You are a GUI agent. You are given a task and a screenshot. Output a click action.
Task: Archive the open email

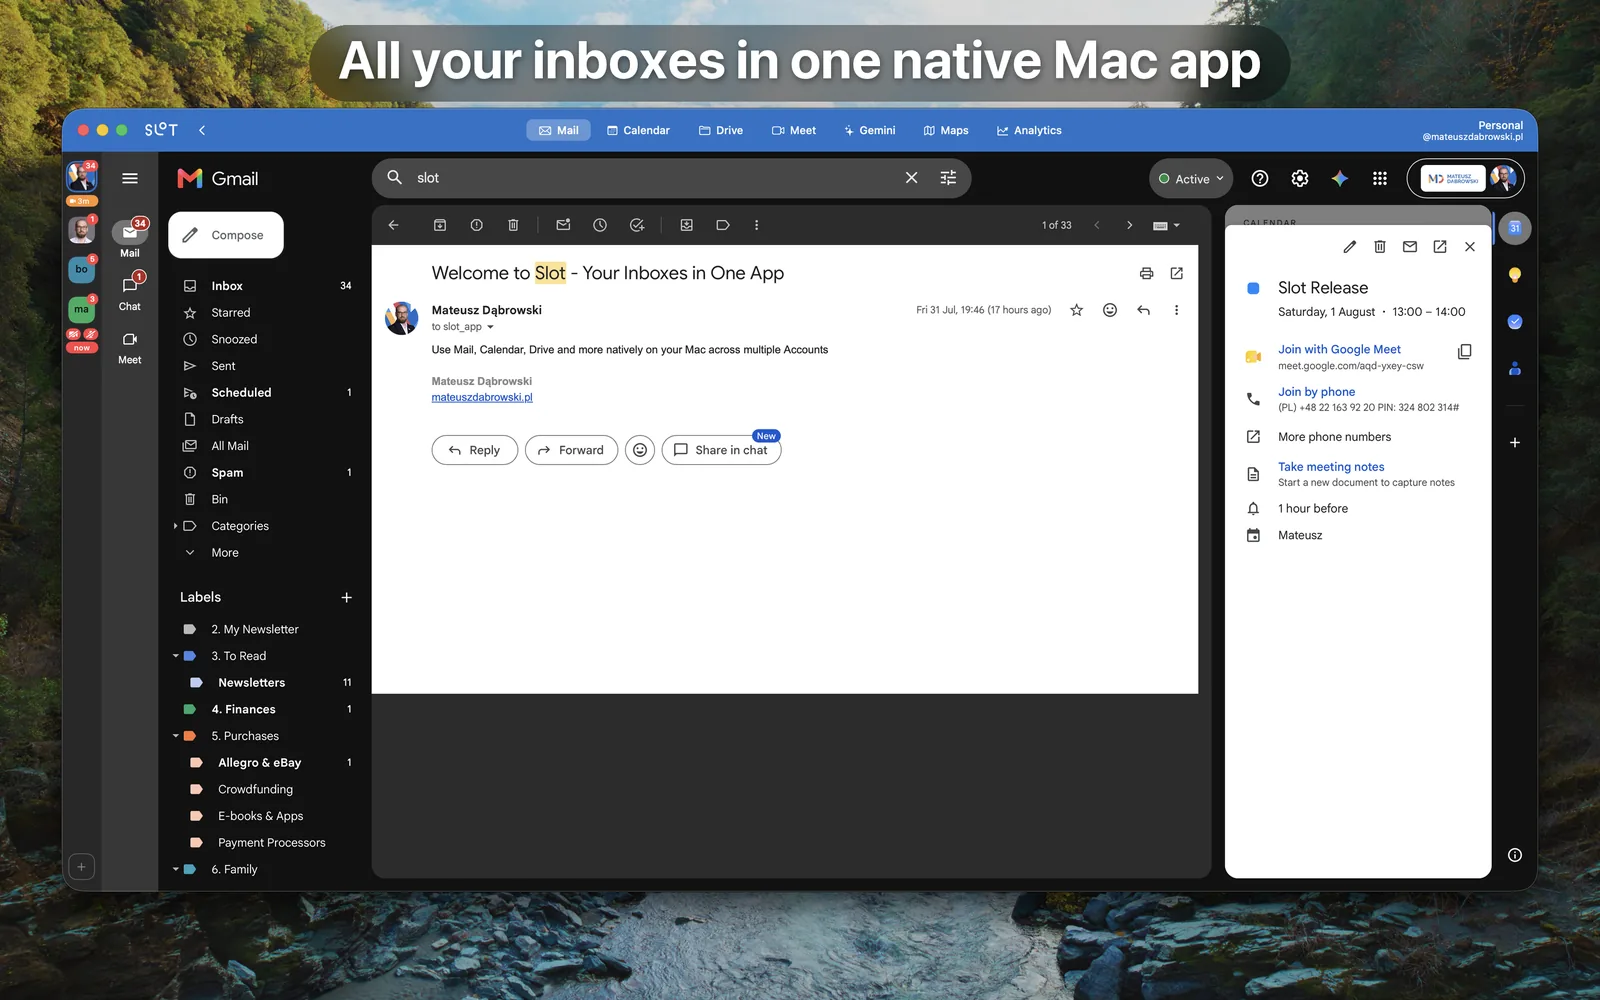click(x=440, y=225)
